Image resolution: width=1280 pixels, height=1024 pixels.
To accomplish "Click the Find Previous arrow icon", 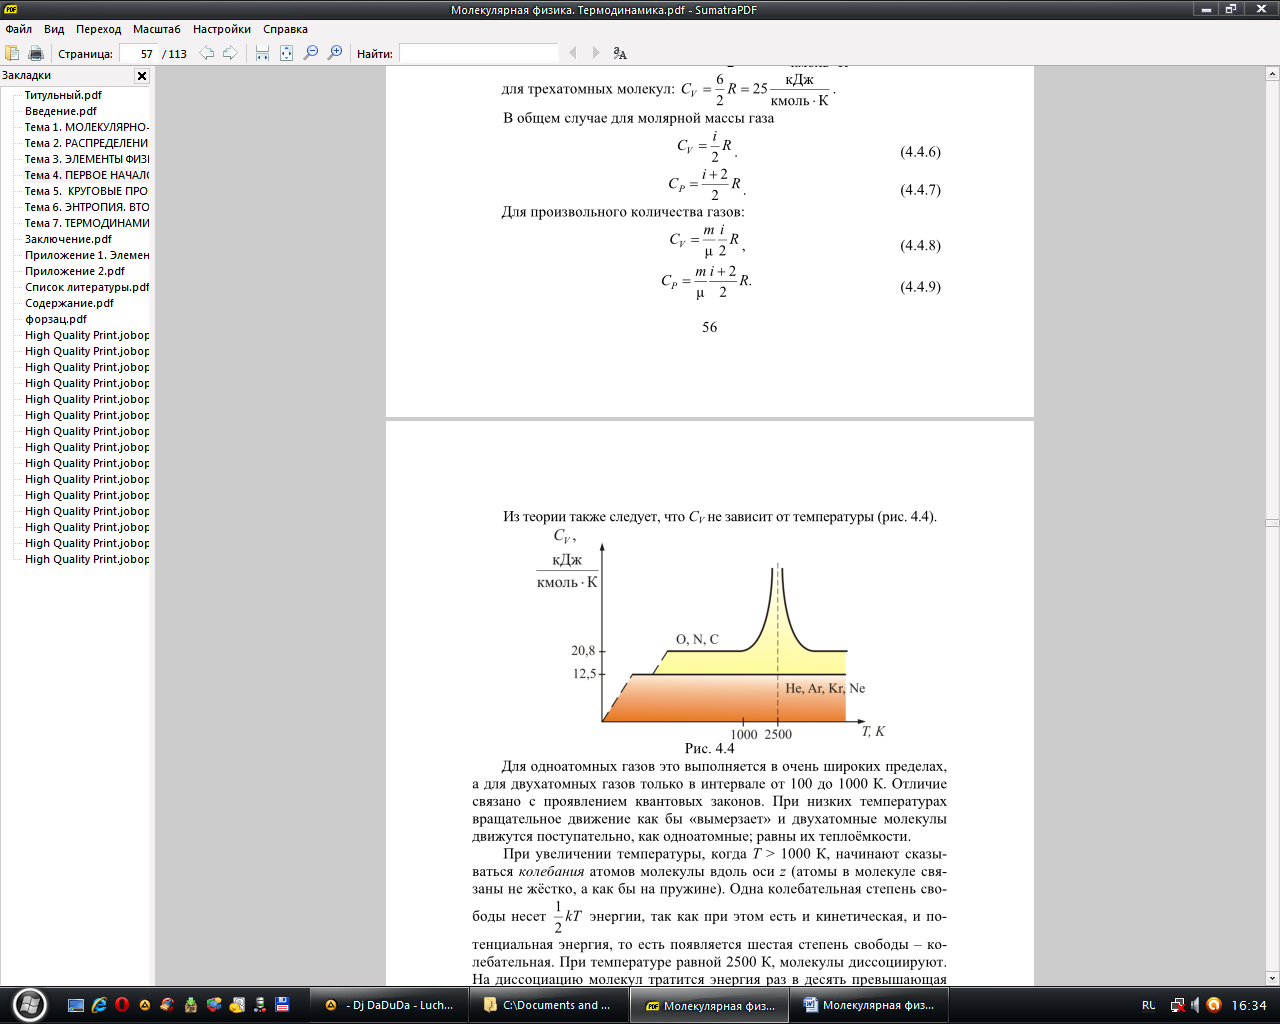I will pos(573,53).
